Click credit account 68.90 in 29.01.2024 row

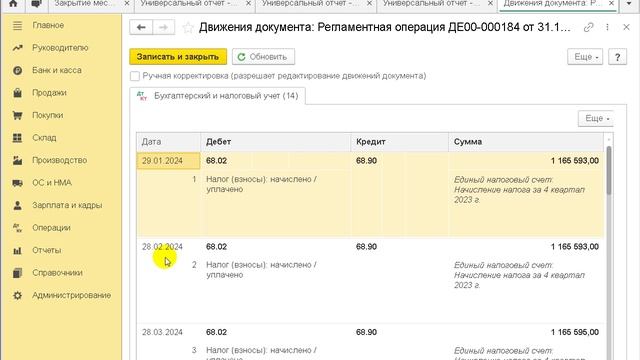tap(366, 161)
